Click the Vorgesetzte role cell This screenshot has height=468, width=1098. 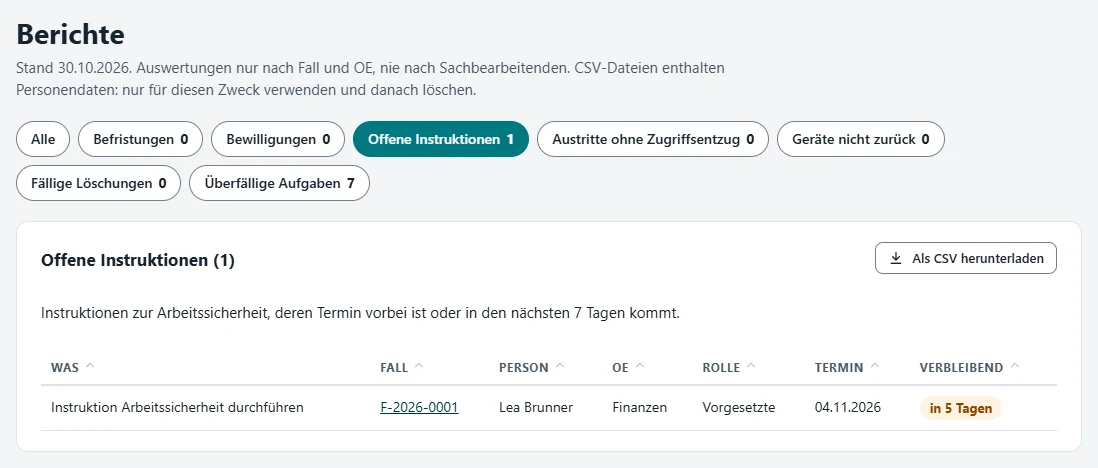pyautogui.click(x=739, y=407)
